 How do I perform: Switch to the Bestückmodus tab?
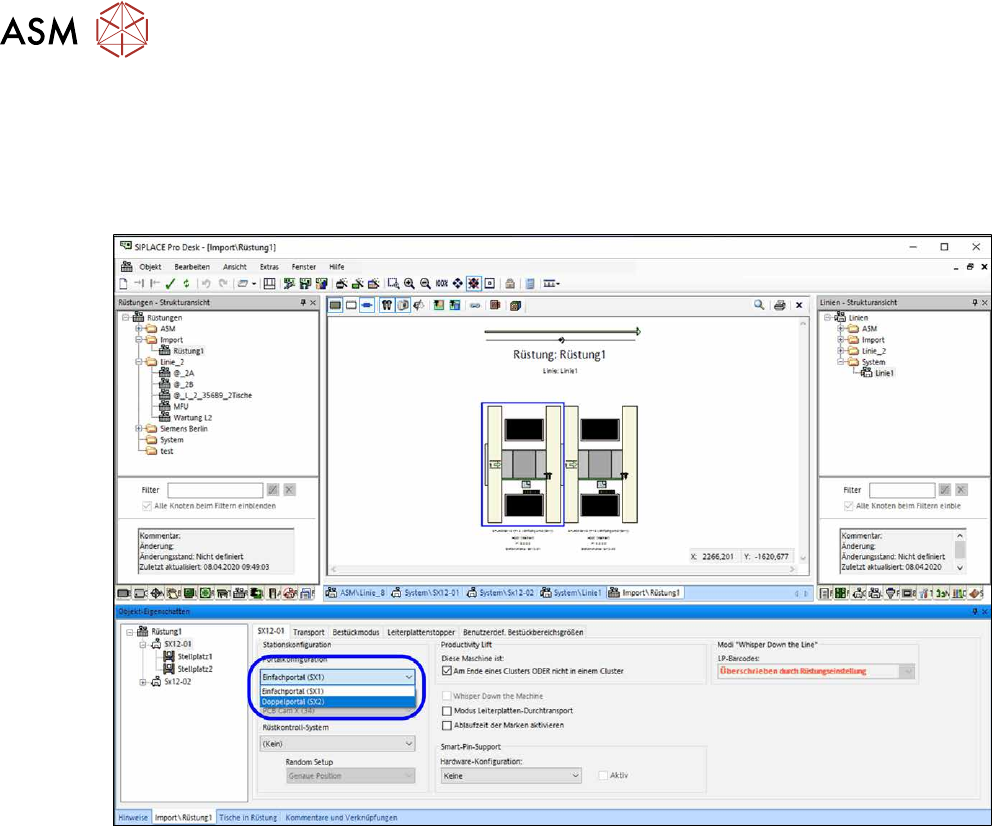coord(356,632)
